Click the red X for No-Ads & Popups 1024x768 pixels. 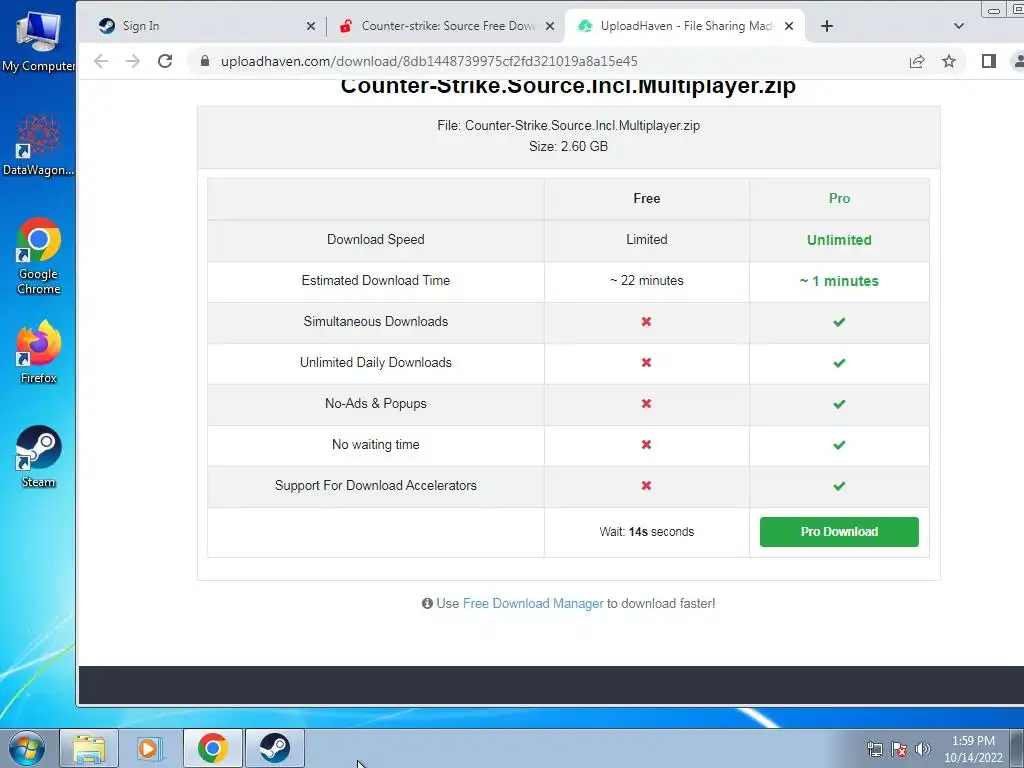click(646, 404)
